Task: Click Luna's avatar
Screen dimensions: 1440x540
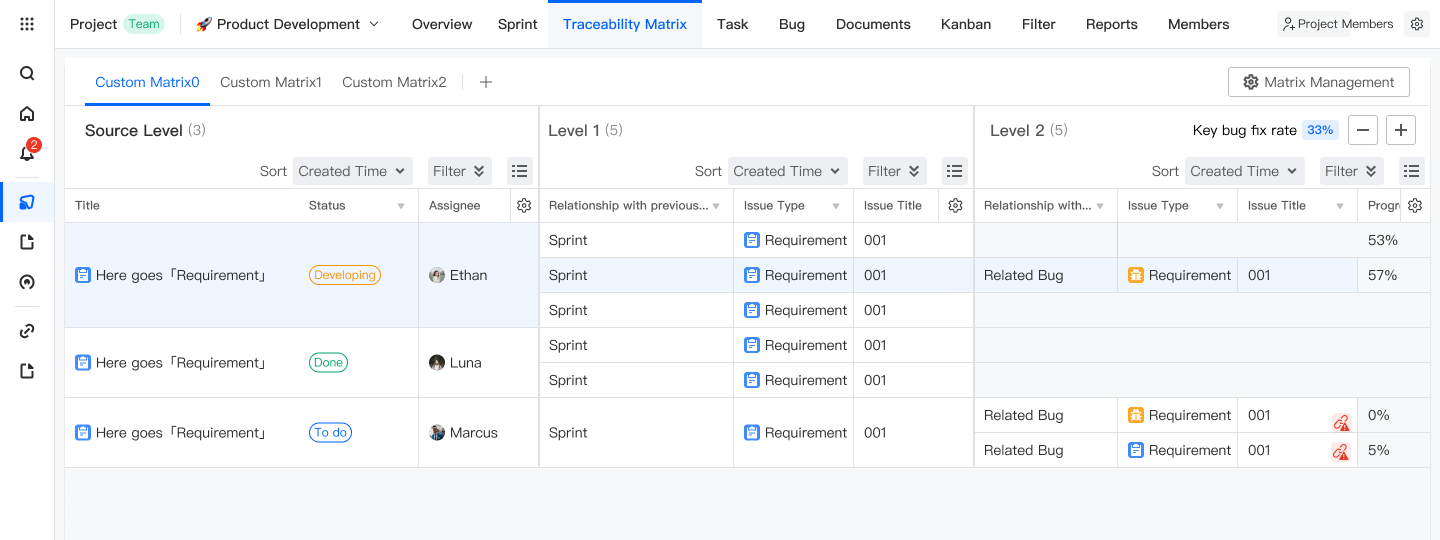Action: pyautogui.click(x=437, y=363)
